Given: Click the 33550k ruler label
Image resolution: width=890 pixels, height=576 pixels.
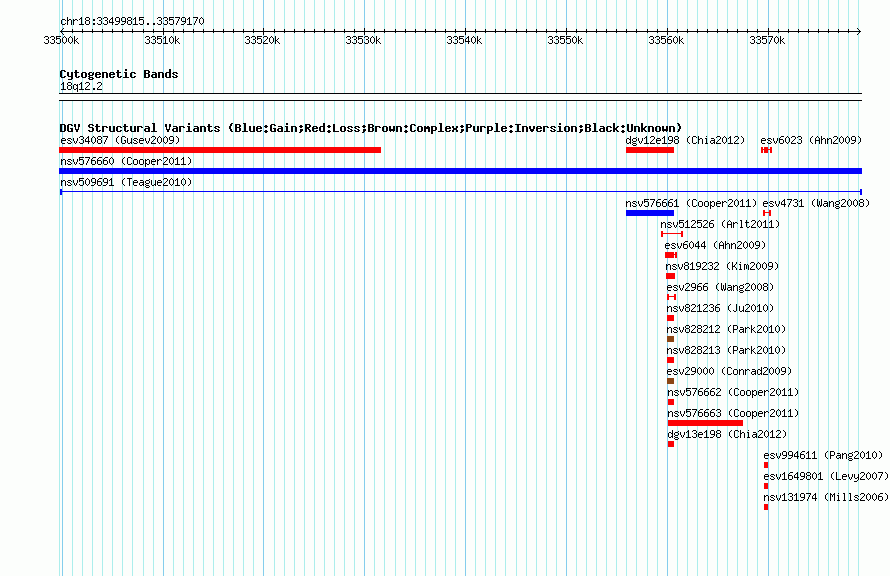Looking at the screenshot, I should tap(565, 40).
